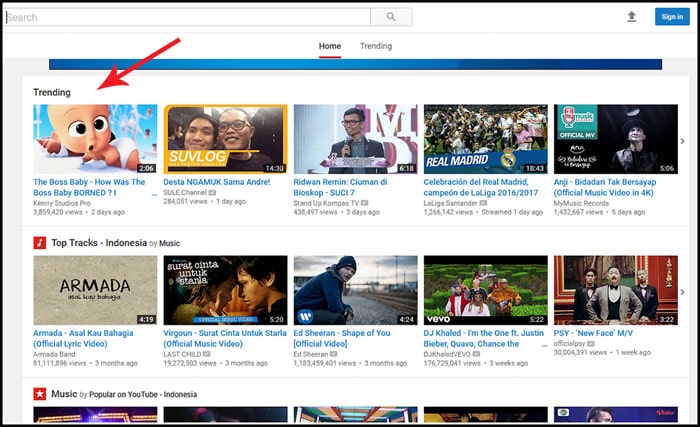Screen dimensions: 700x427
Task: Advance the Trending row with right chevron
Action: point(682,141)
